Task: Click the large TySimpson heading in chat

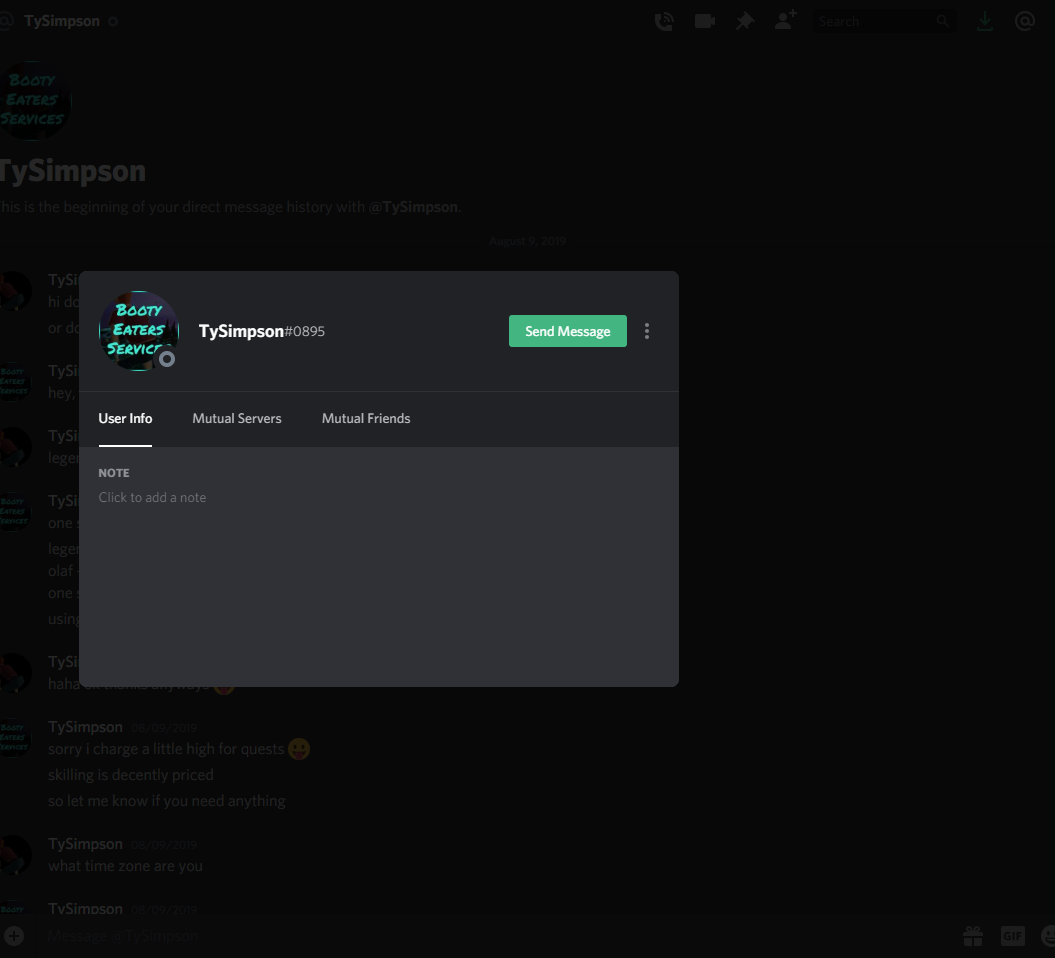Action: point(71,171)
